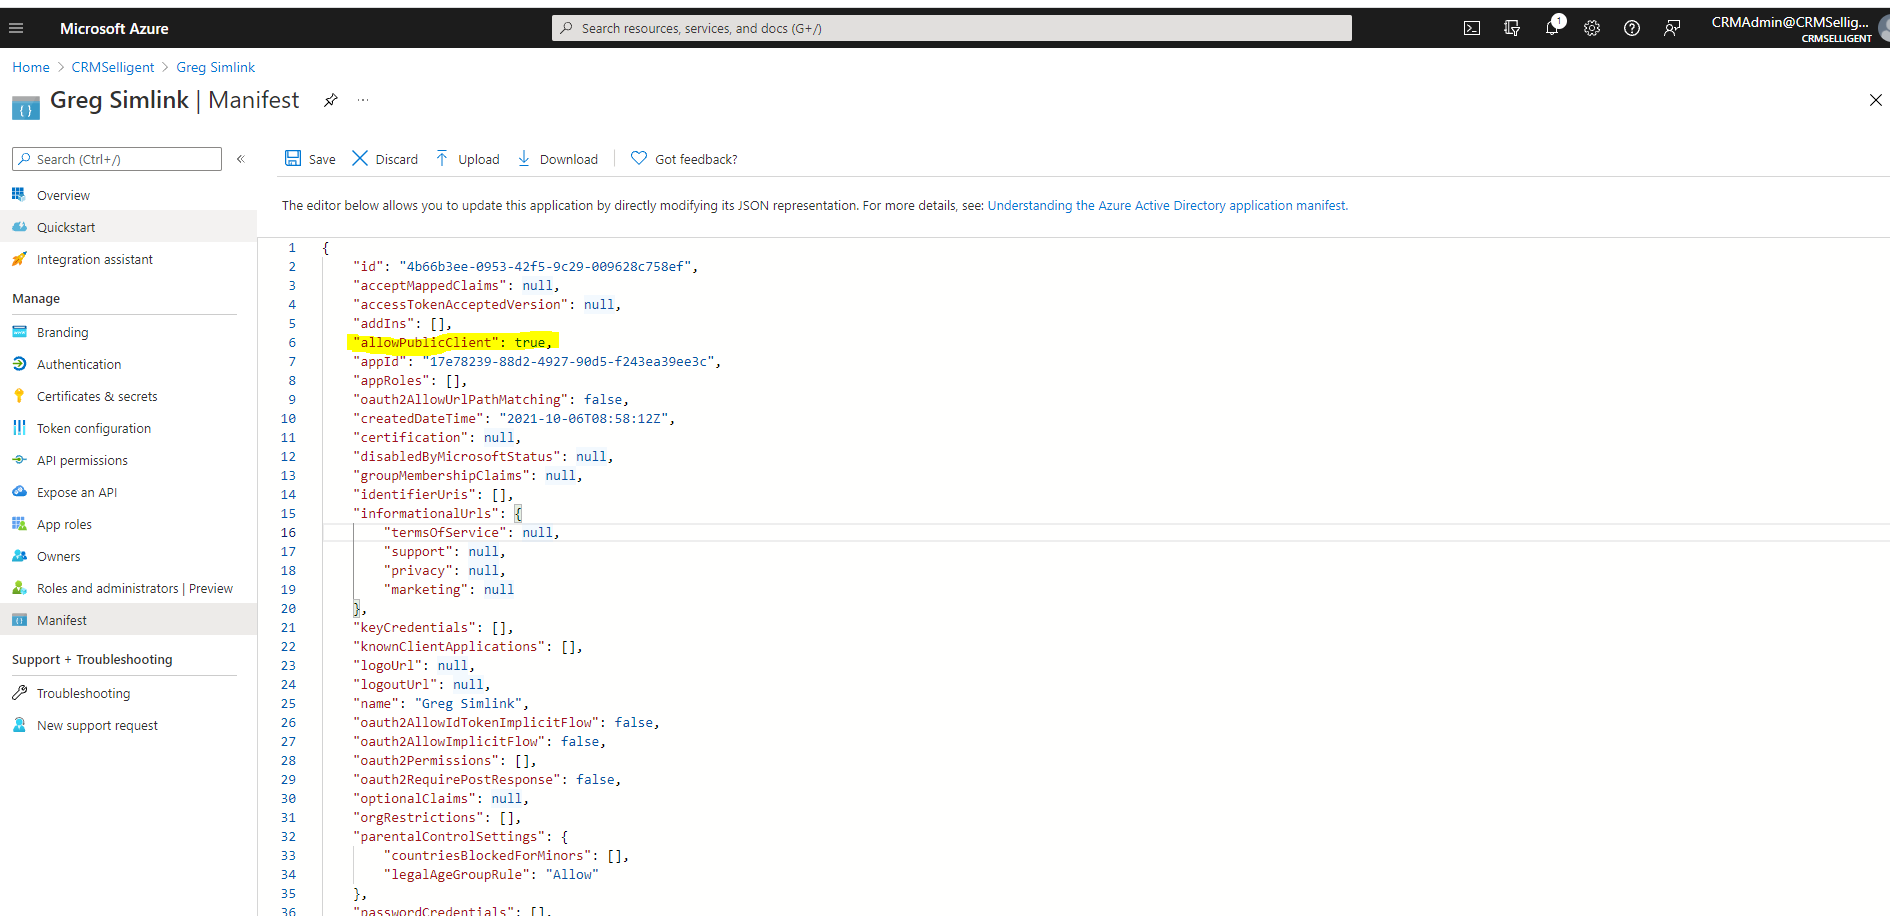Open the portal hamburger menu
Screen dimensions: 1890x916
16,28
